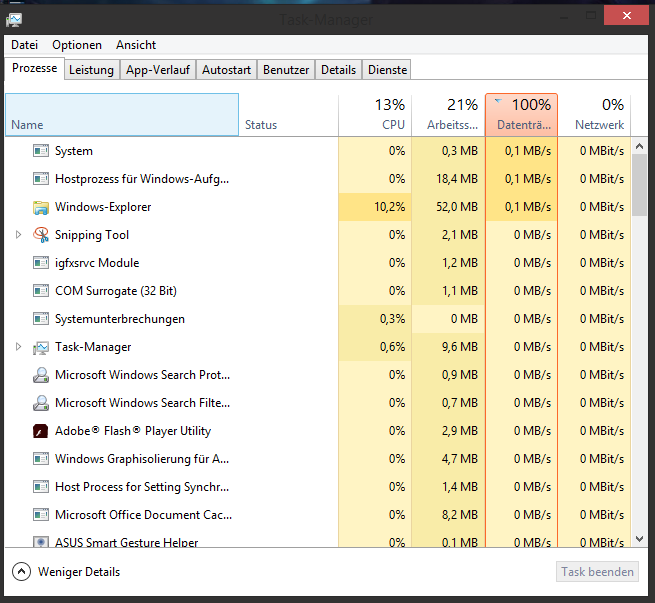Click the Task-Manager icon in title bar
The height and width of the screenshot is (603, 655).
pyautogui.click(x=14, y=20)
